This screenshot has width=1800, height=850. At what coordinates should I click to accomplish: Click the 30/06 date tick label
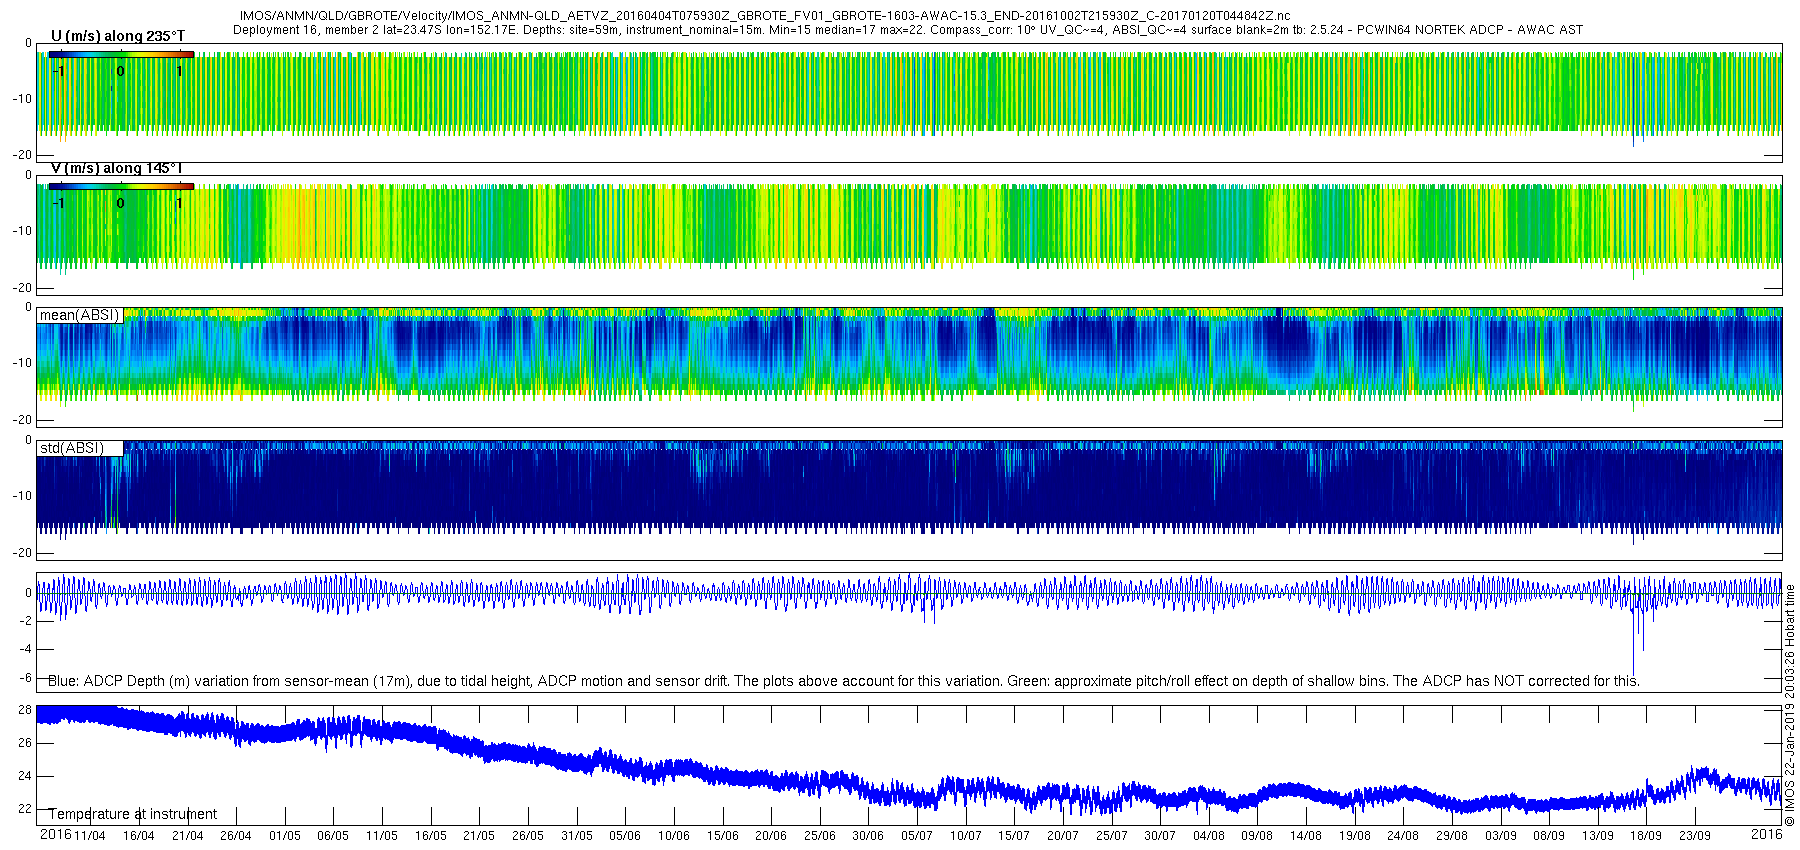click(868, 836)
